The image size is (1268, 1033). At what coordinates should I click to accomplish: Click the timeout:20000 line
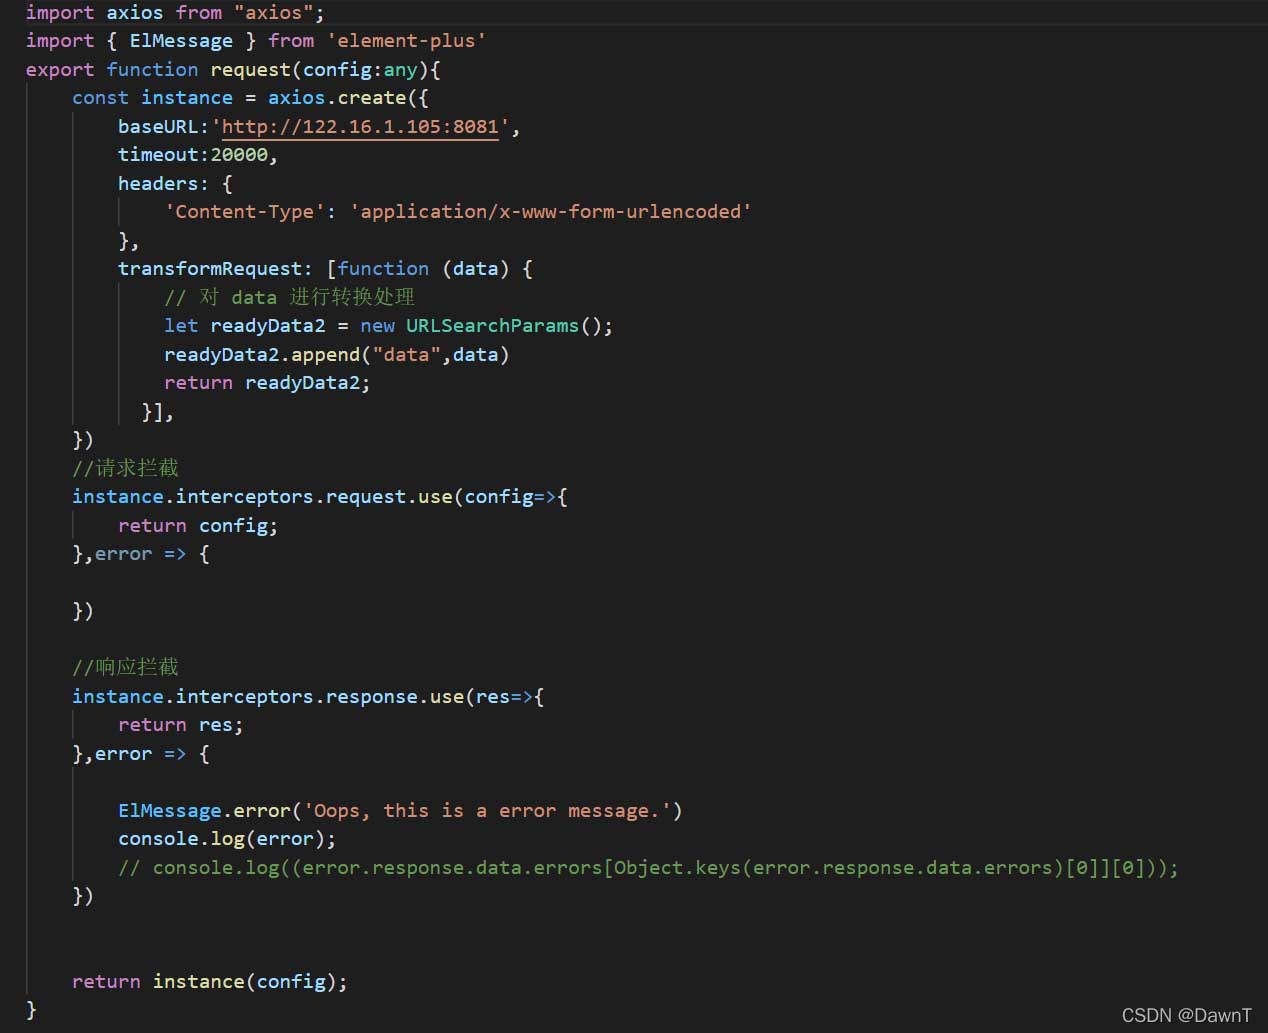pos(195,154)
